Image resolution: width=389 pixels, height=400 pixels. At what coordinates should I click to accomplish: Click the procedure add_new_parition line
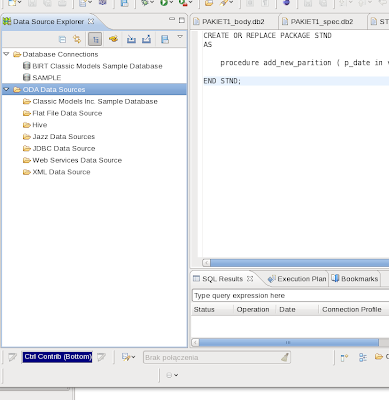(304, 63)
